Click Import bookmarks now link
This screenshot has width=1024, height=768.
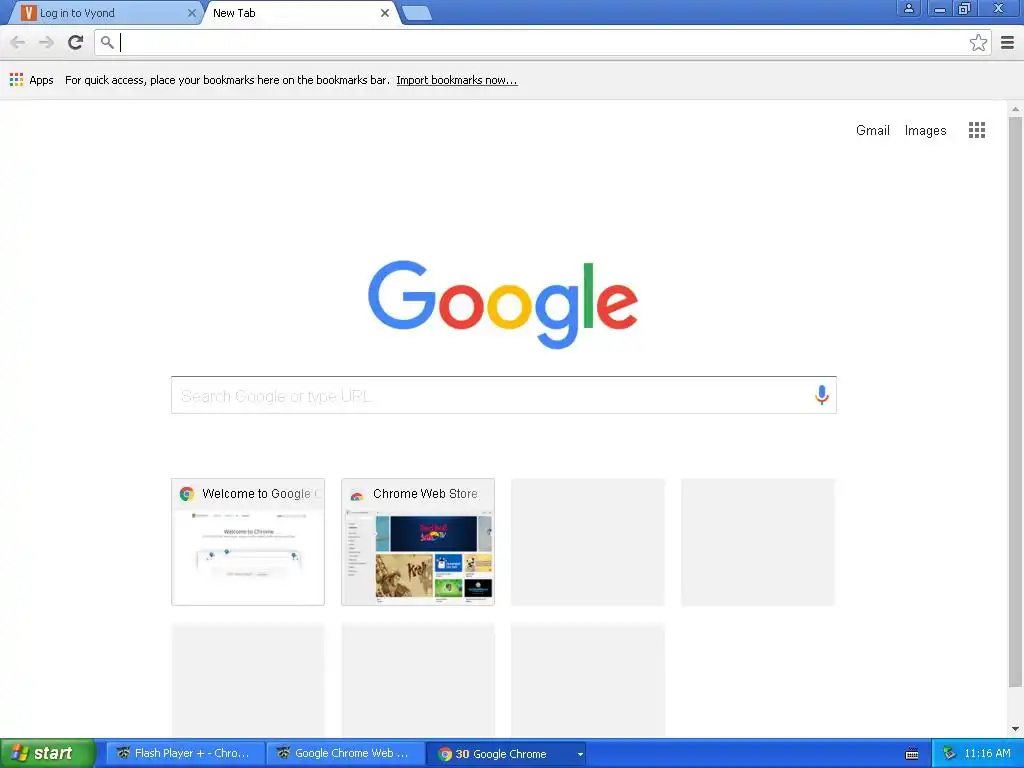(456, 80)
